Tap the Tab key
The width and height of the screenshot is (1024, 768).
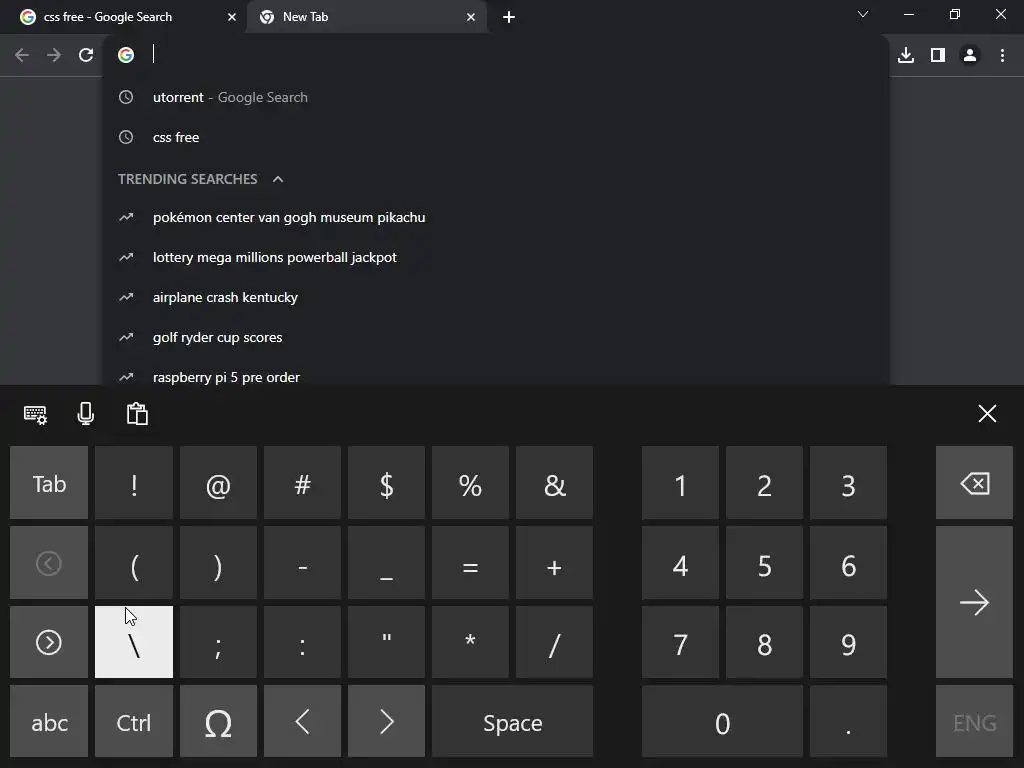pyautogui.click(x=49, y=483)
